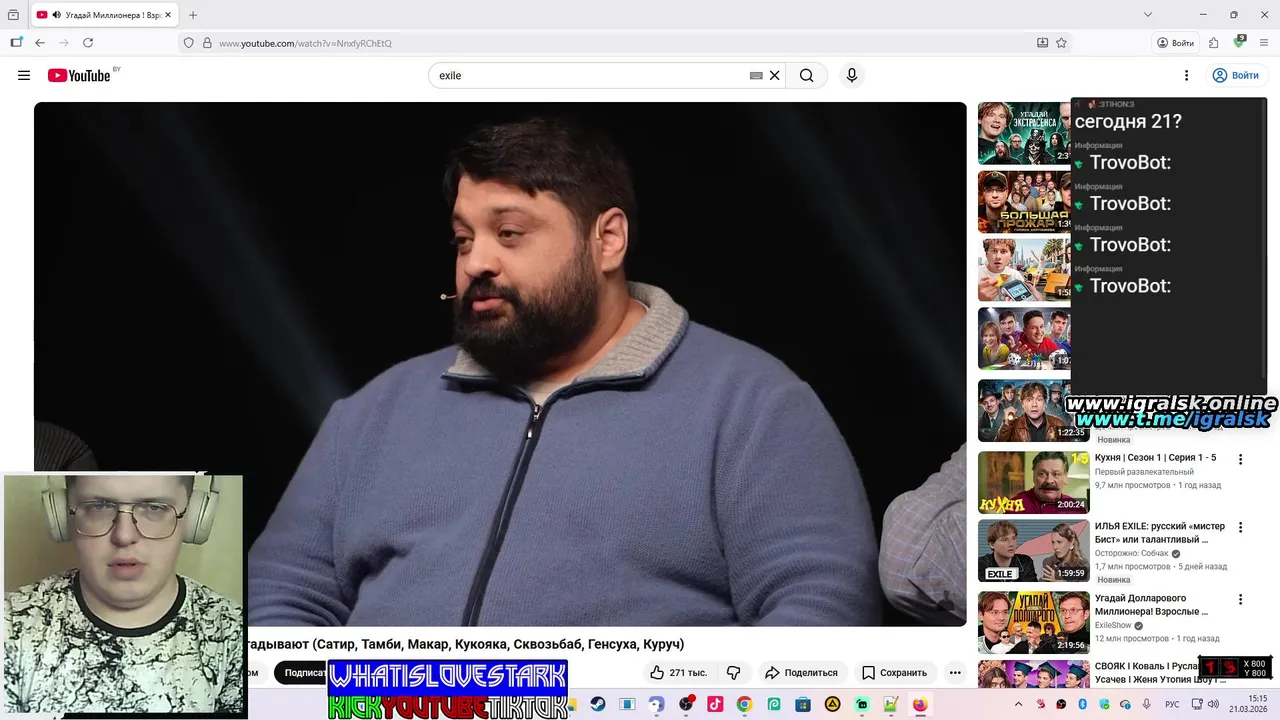Viewport: 1280px width, 720px height.
Task: Open volume control in tray
Action: 1213,704
